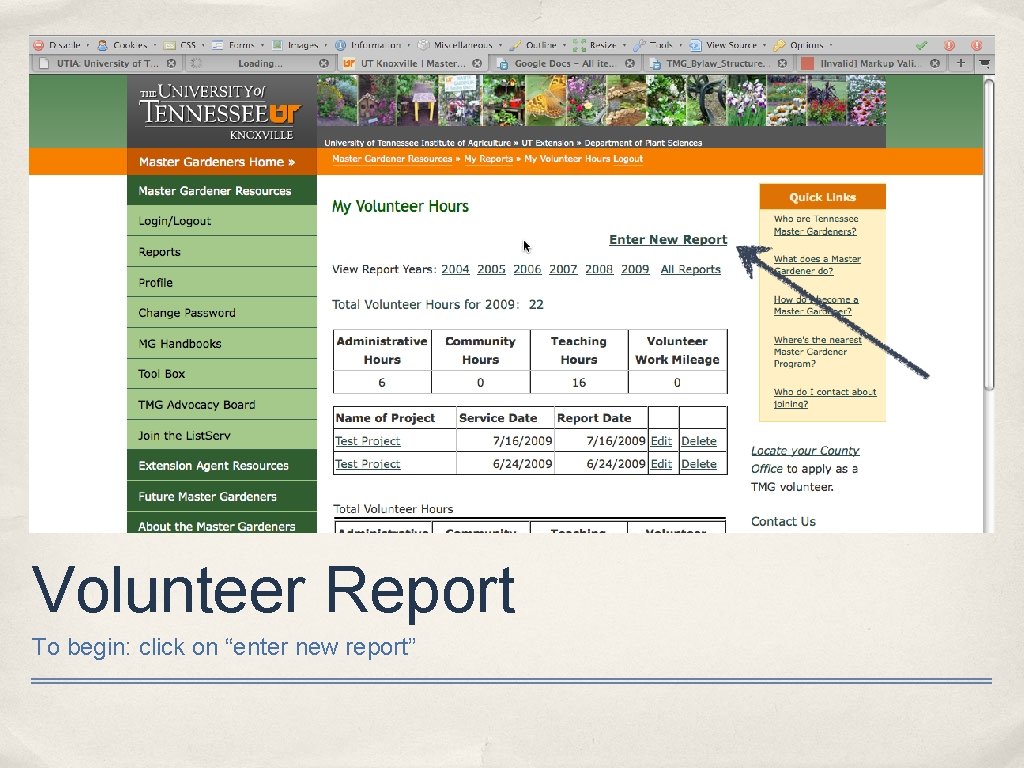Edit the 7/16/2009 Test Project report
The image size is (1024, 768).
click(x=661, y=441)
